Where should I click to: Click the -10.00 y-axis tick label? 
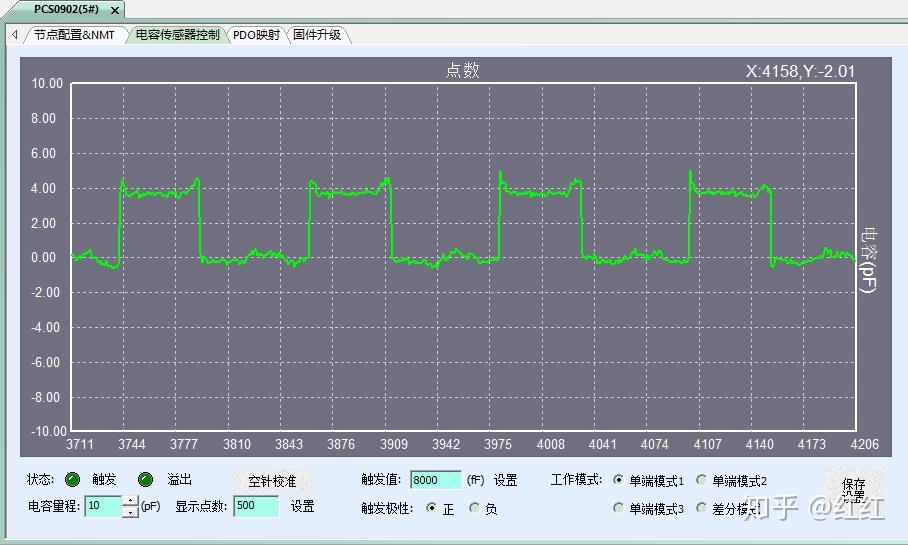49,431
